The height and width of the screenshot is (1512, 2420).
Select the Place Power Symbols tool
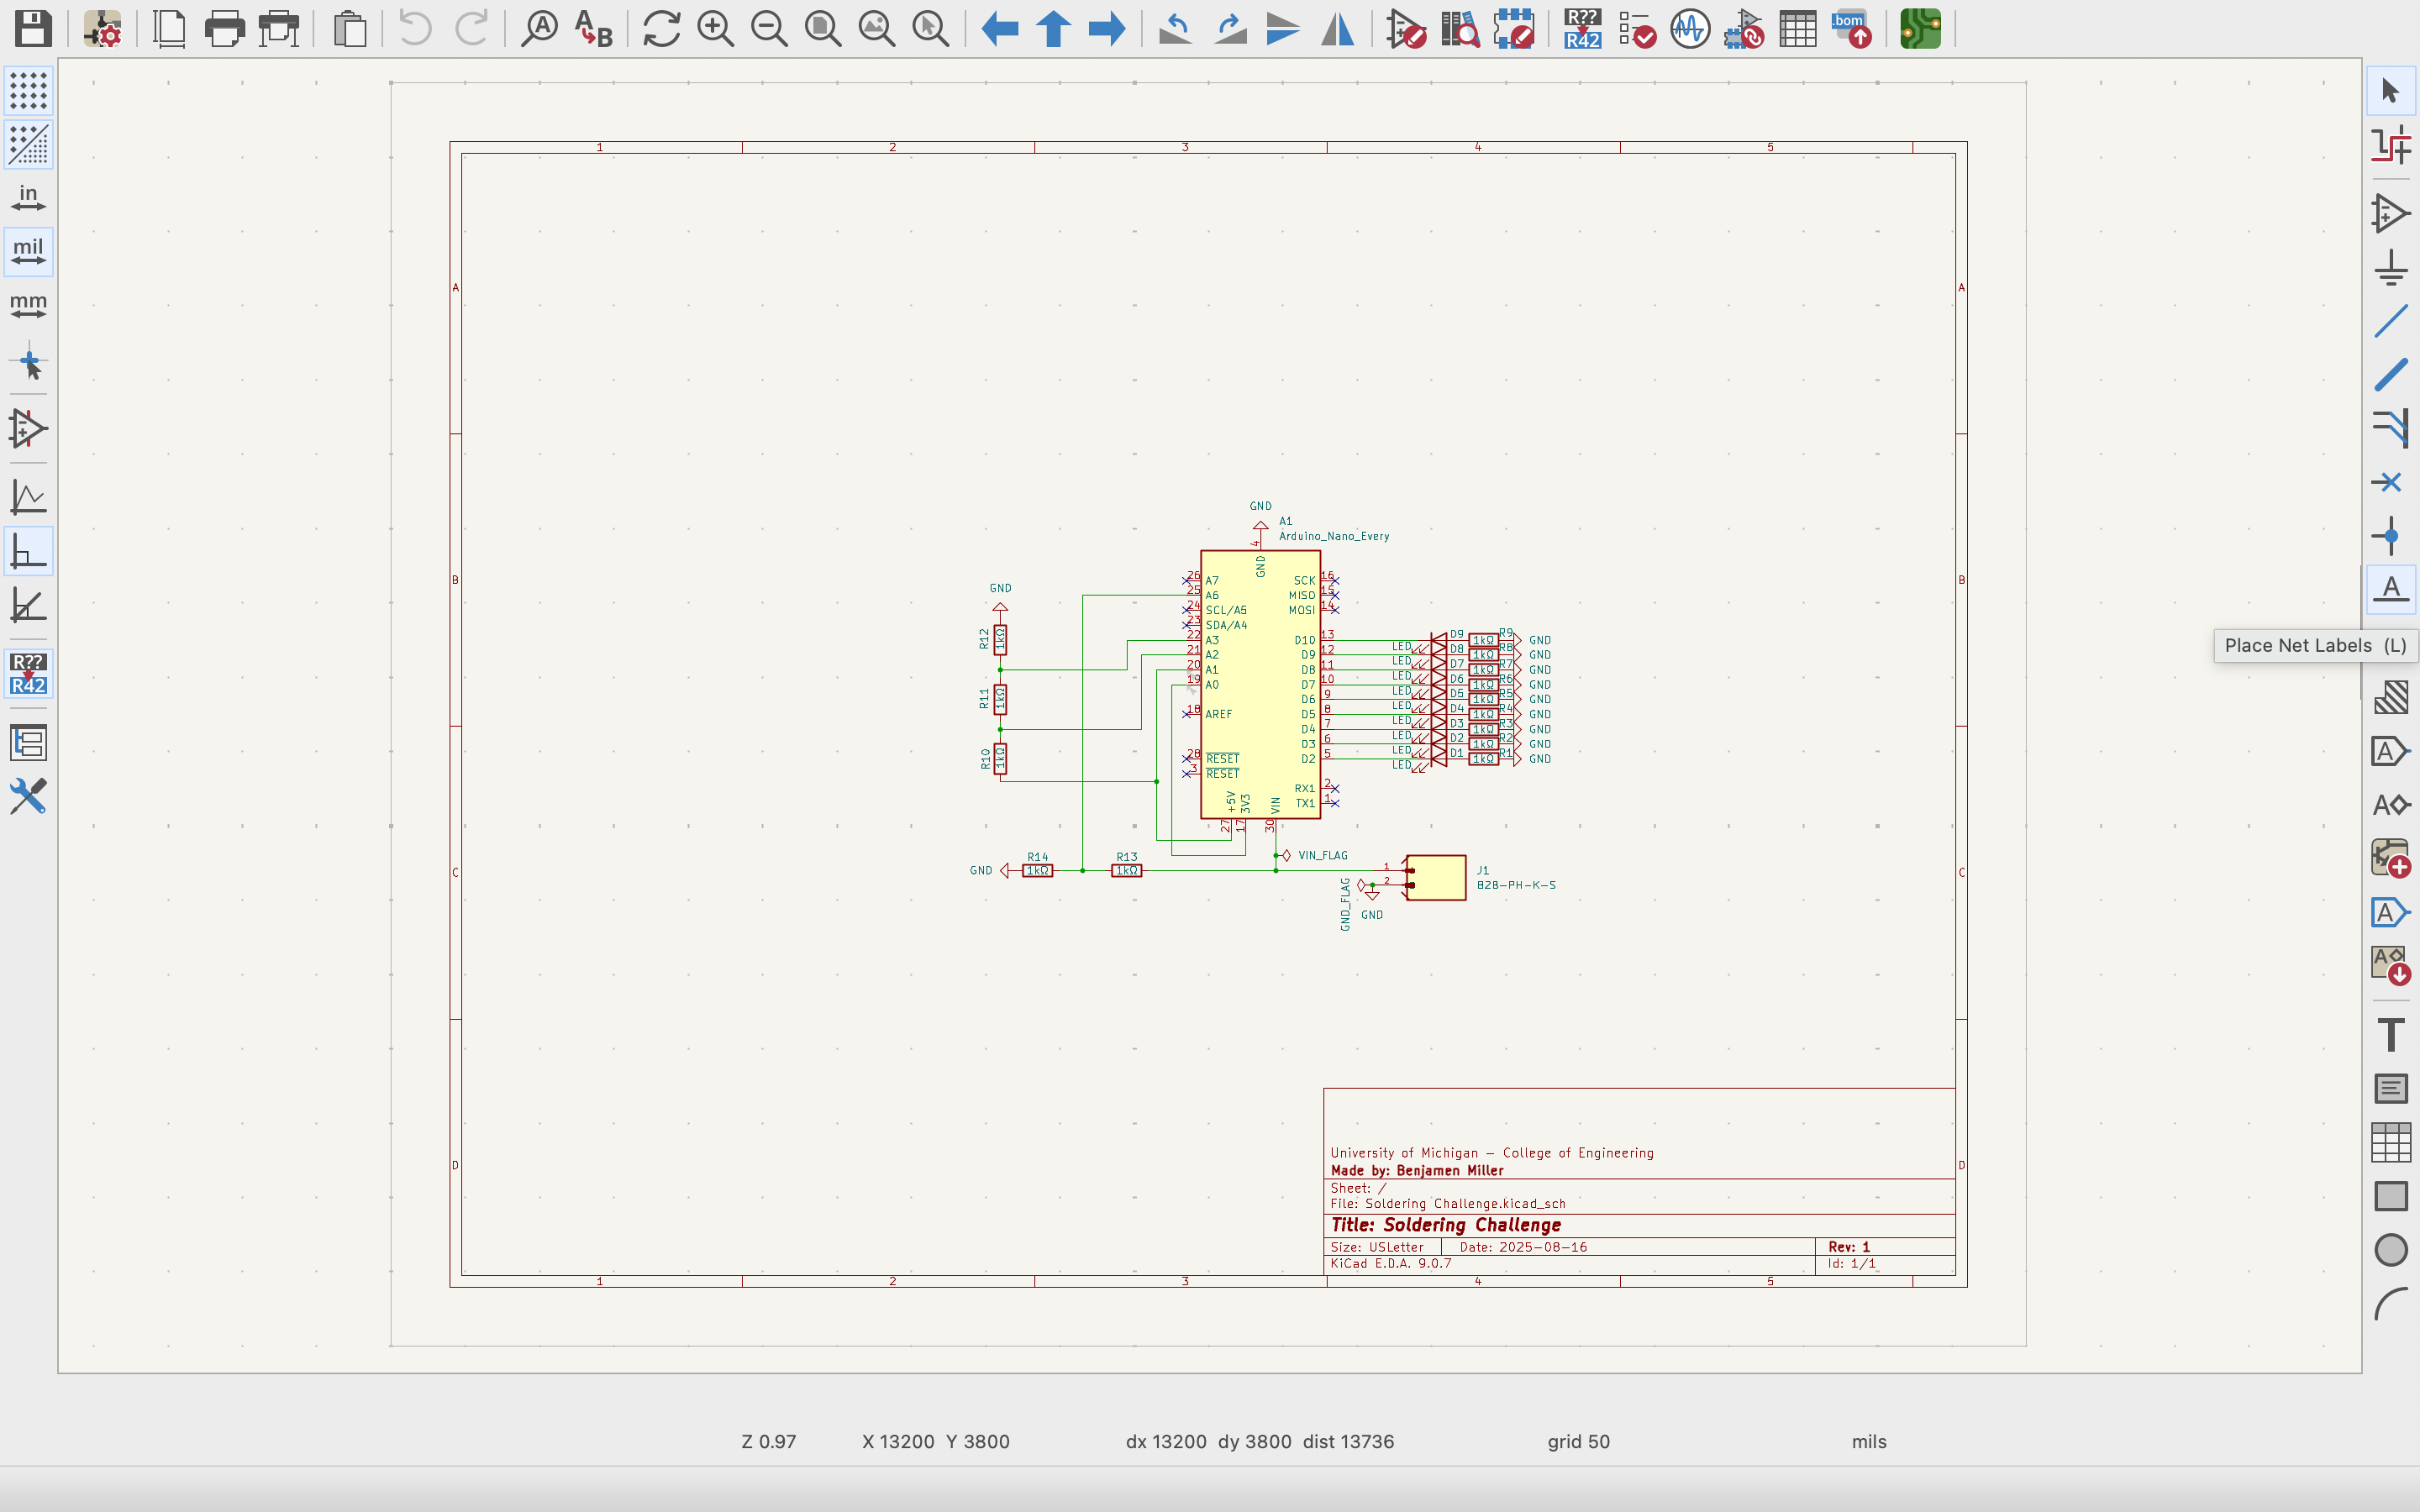click(2390, 268)
